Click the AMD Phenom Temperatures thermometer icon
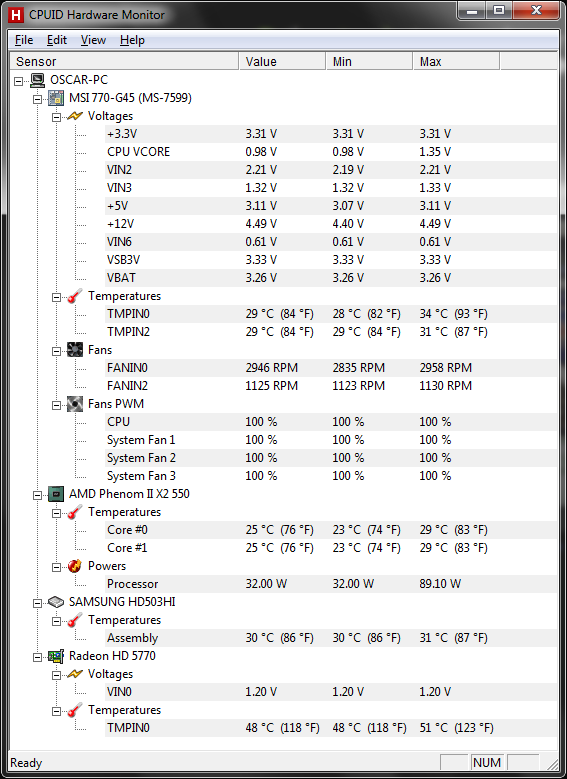567x779 pixels. pos(75,512)
